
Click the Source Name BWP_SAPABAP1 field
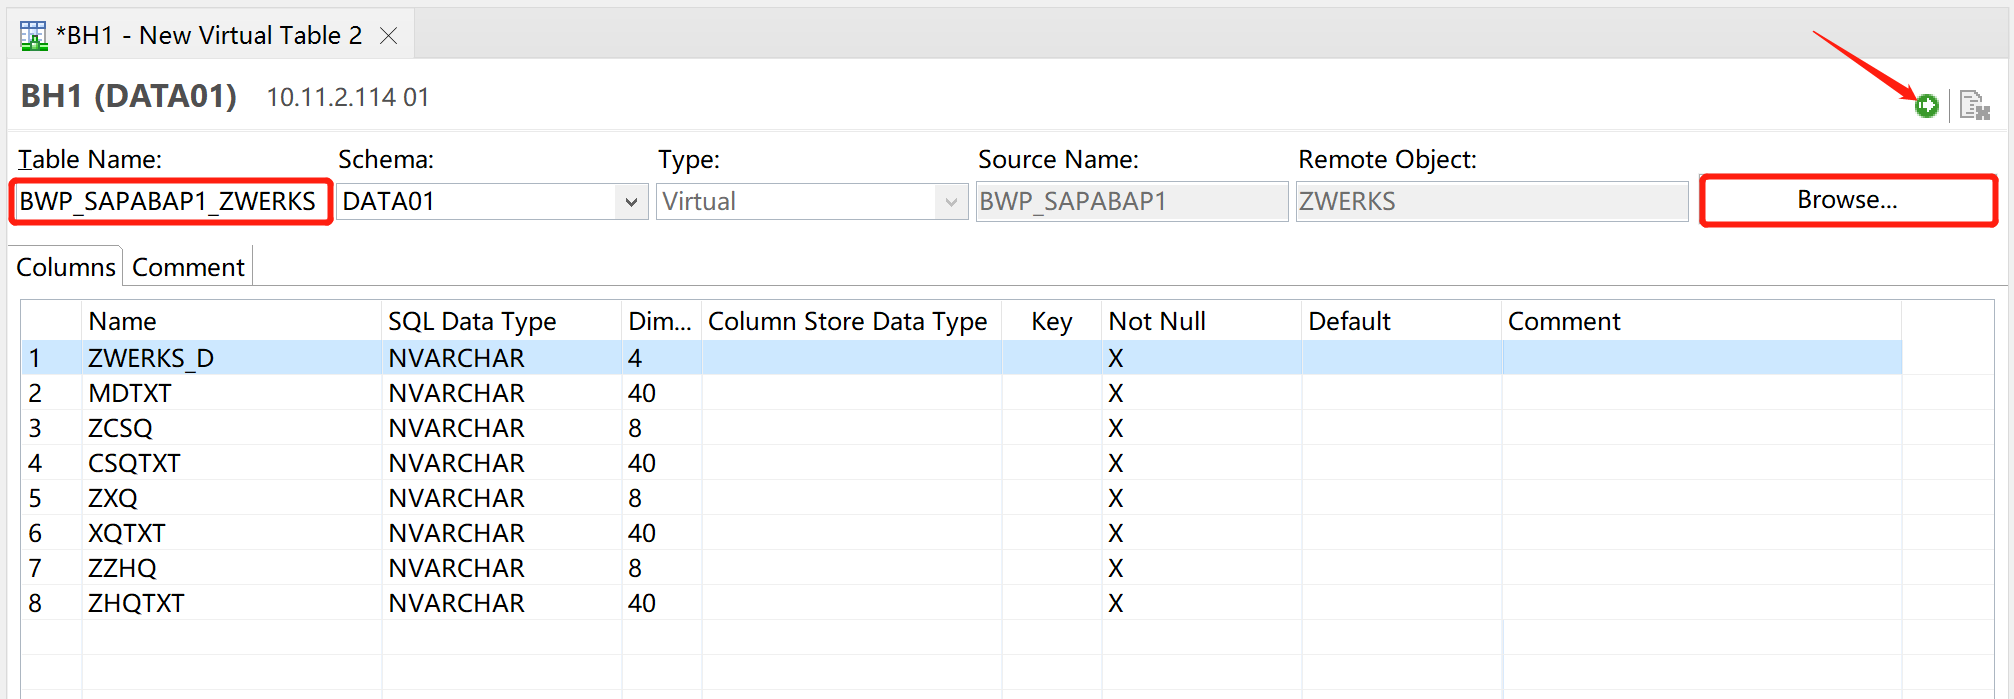[1130, 202]
